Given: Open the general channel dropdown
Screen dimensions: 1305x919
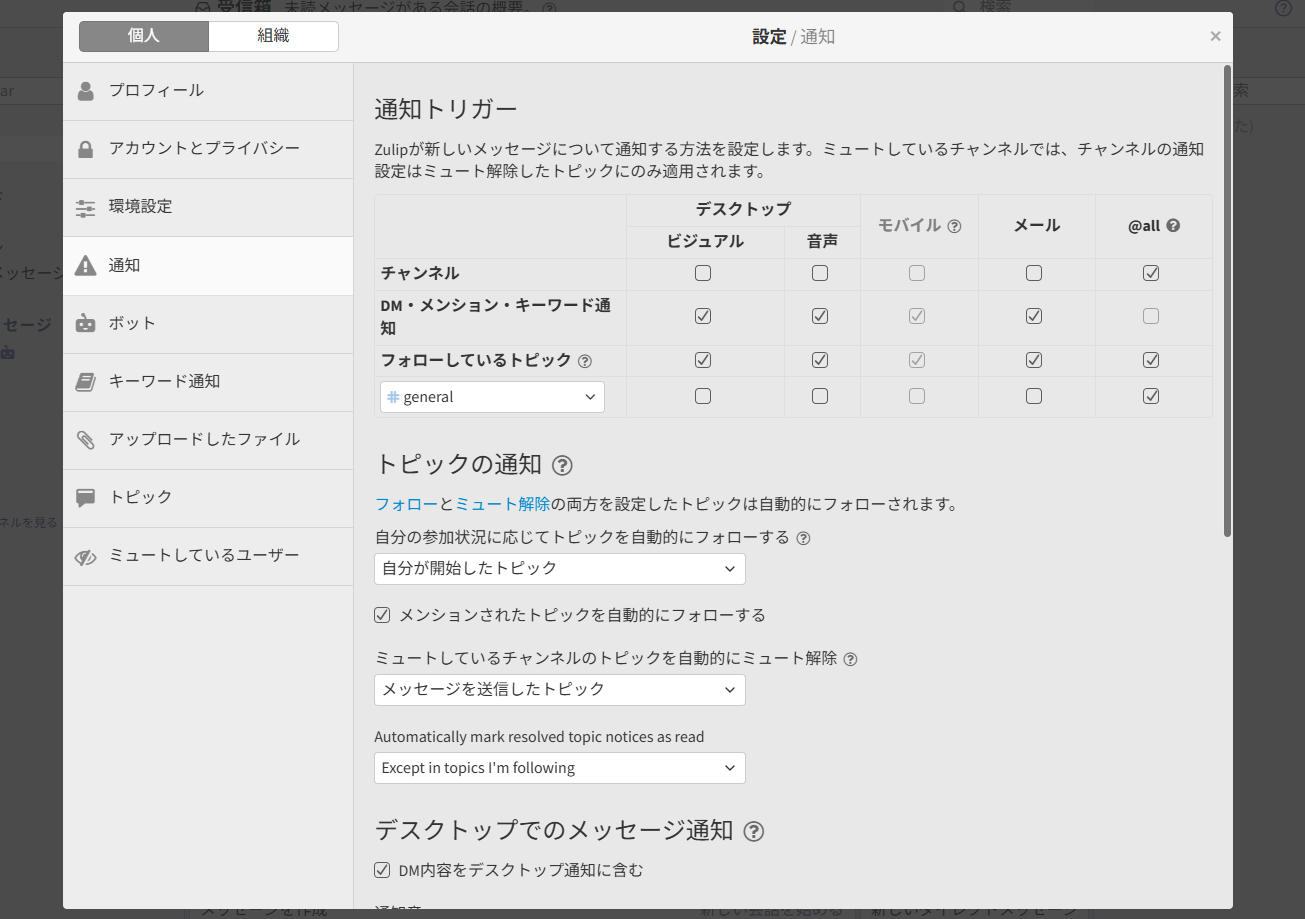Looking at the screenshot, I should click(x=491, y=396).
